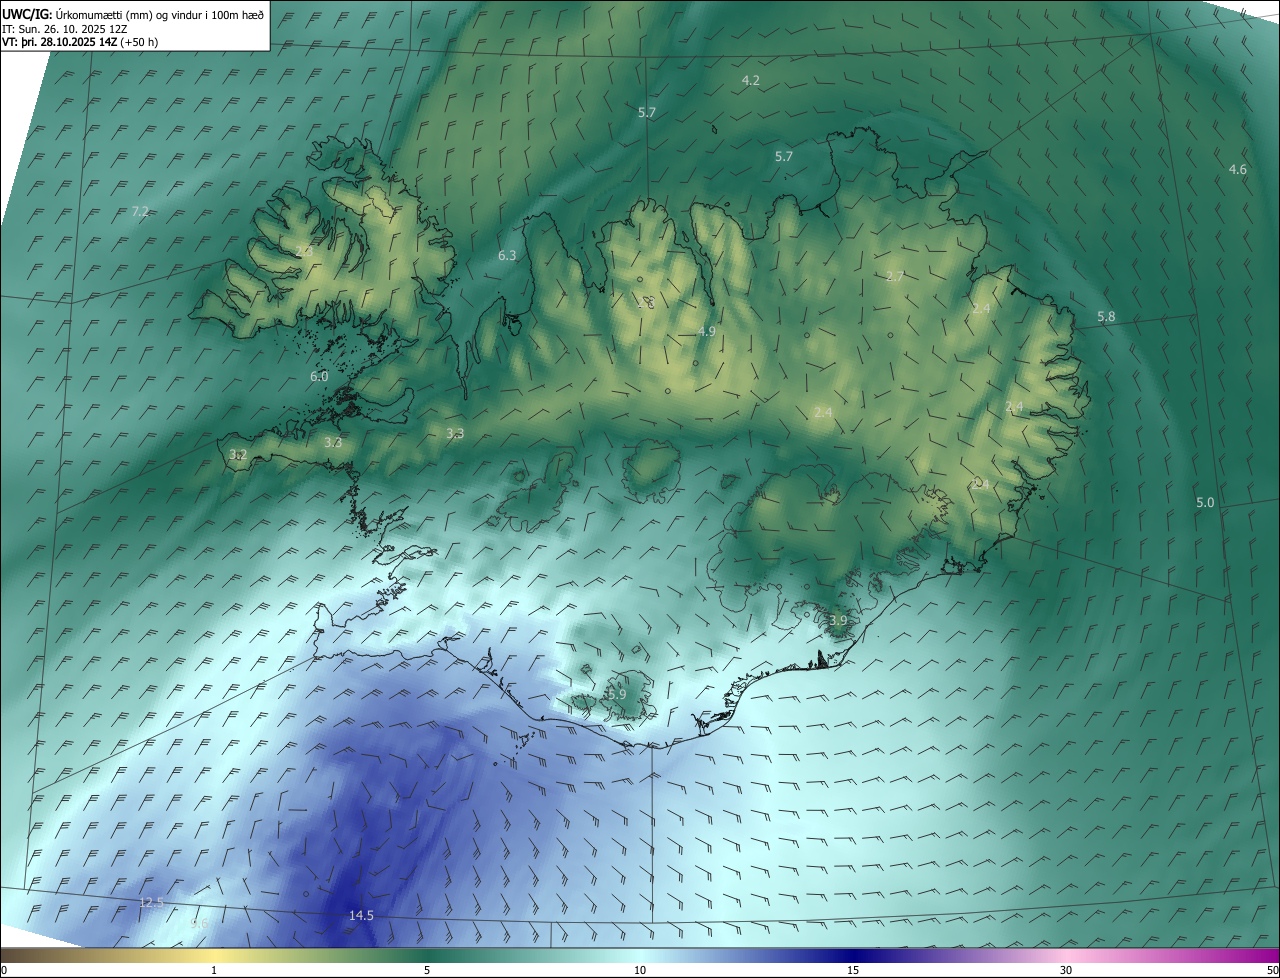Click the 3.3 value right beside the 3.2 label
Viewport: 1280px width, 978px height.
point(333,443)
